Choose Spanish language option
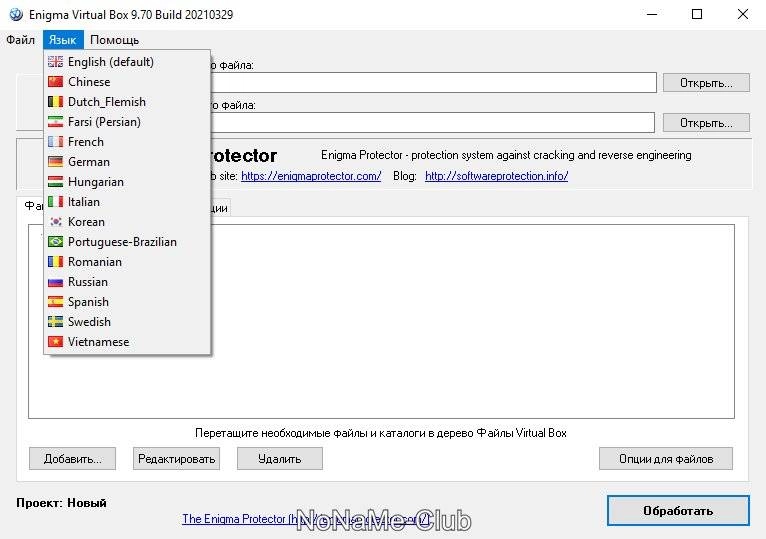This screenshot has height=539, width=766. coord(127,302)
